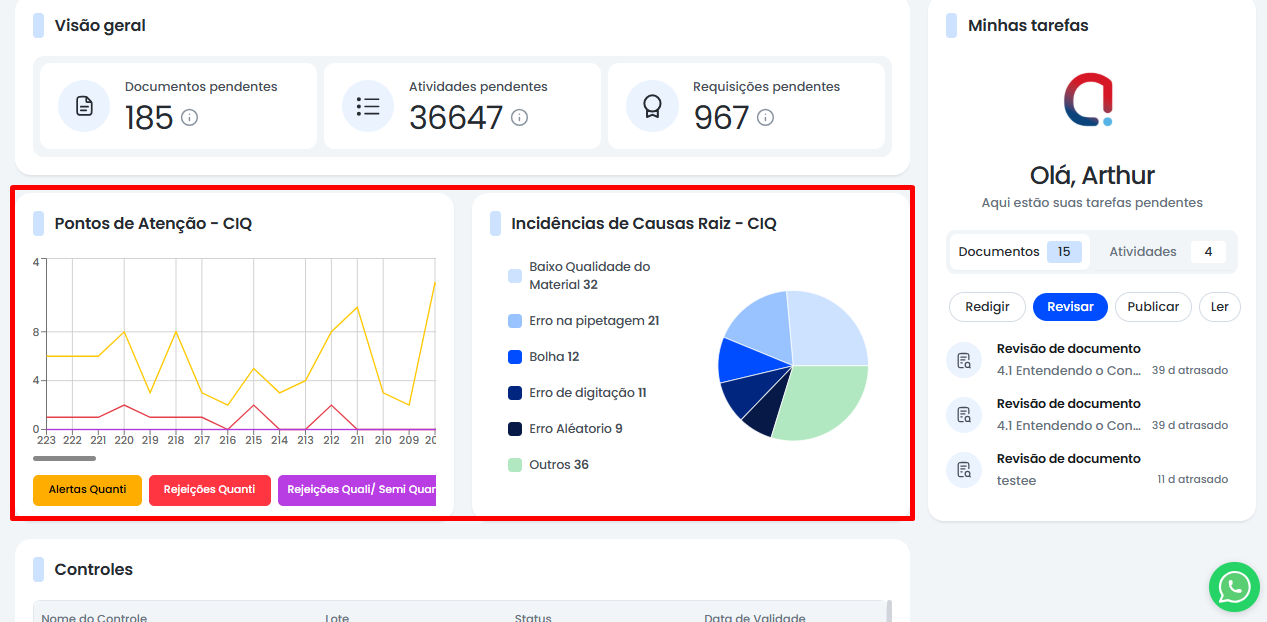The image size is (1267, 622).
Task: Click the Documentos pendentes document icon
Action: pos(84,106)
